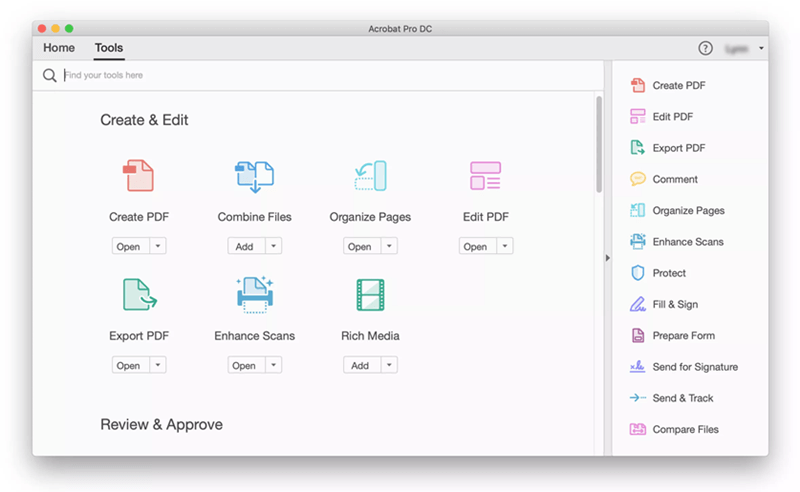Click the Fill & Sign label in sidebar
This screenshot has height=492, width=800.
675,305
